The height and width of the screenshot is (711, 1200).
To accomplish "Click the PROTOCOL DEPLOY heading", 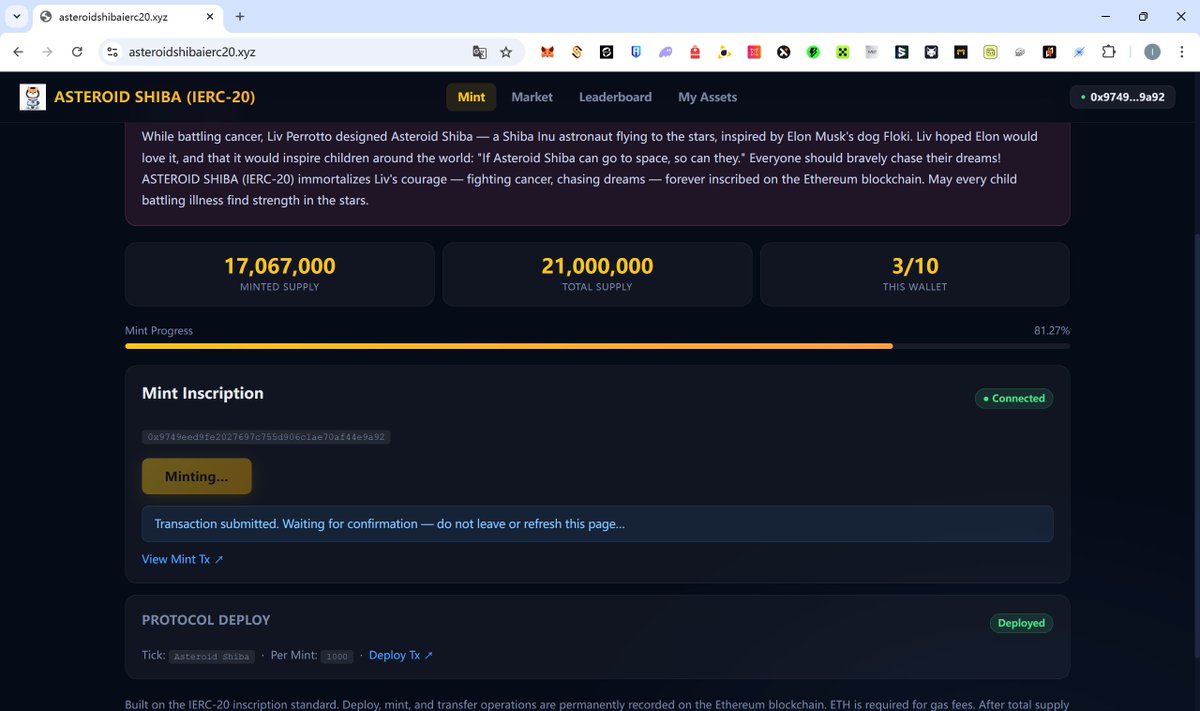I will 206,620.
